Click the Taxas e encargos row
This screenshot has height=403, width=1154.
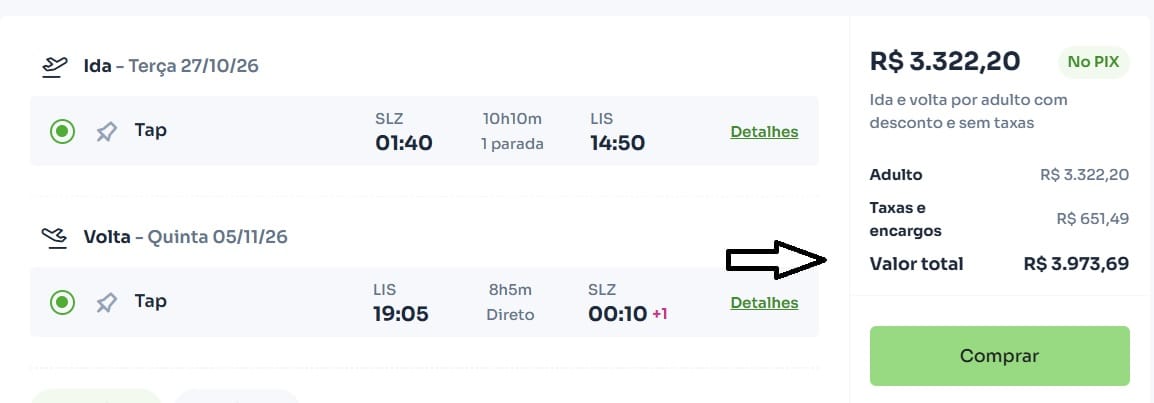[999, 219]
